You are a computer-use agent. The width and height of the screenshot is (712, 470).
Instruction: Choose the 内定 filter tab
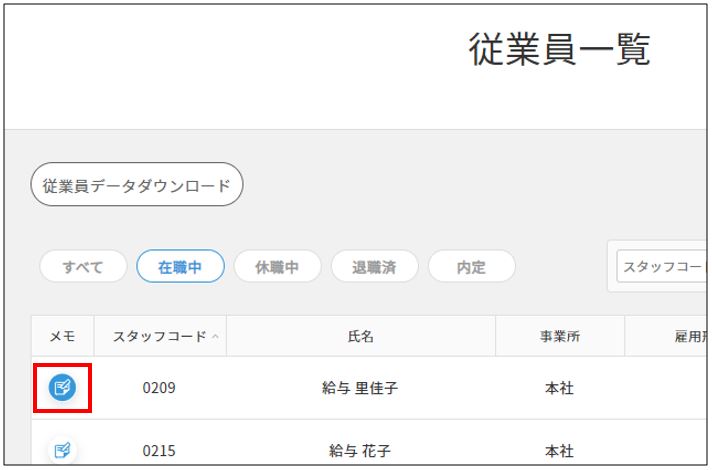tap(471, 267)
